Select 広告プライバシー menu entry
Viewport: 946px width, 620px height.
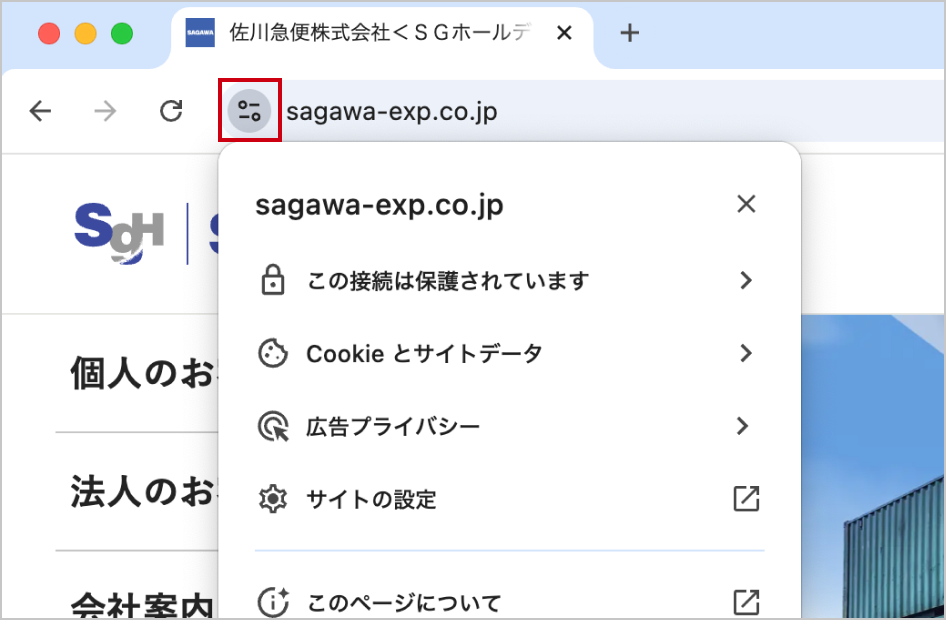510,426
